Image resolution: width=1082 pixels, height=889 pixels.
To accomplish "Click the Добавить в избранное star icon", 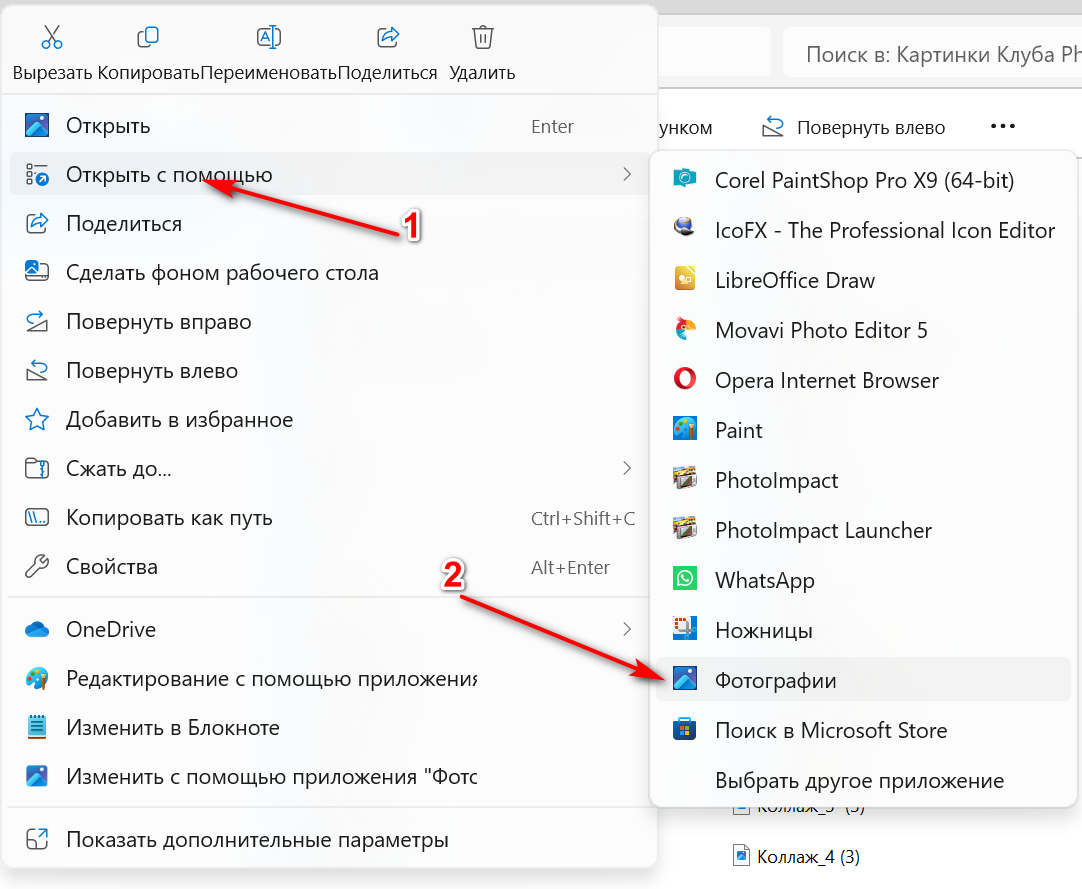I will coord(37,419).
